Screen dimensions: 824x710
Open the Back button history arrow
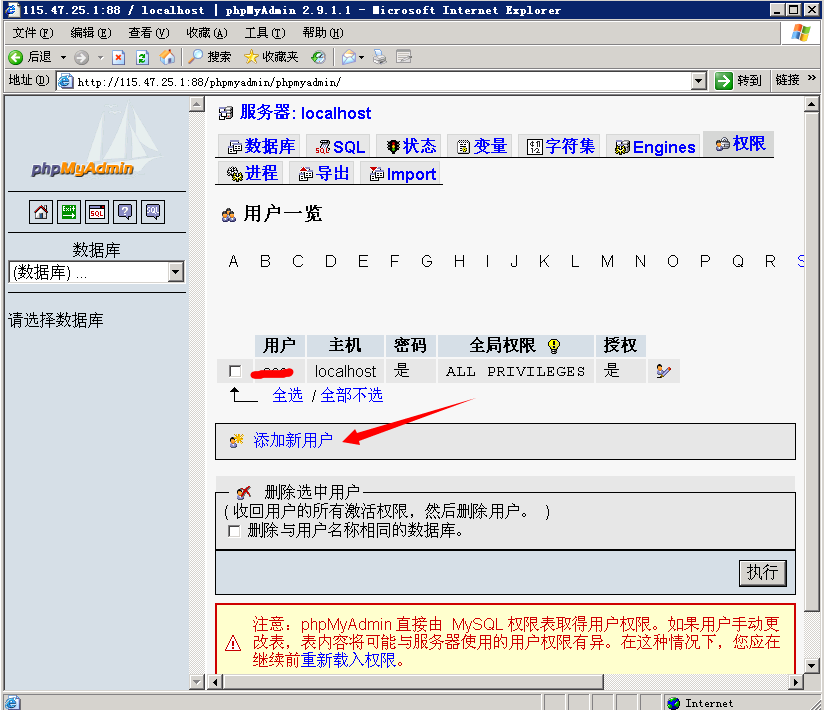(x=63, y=57)
